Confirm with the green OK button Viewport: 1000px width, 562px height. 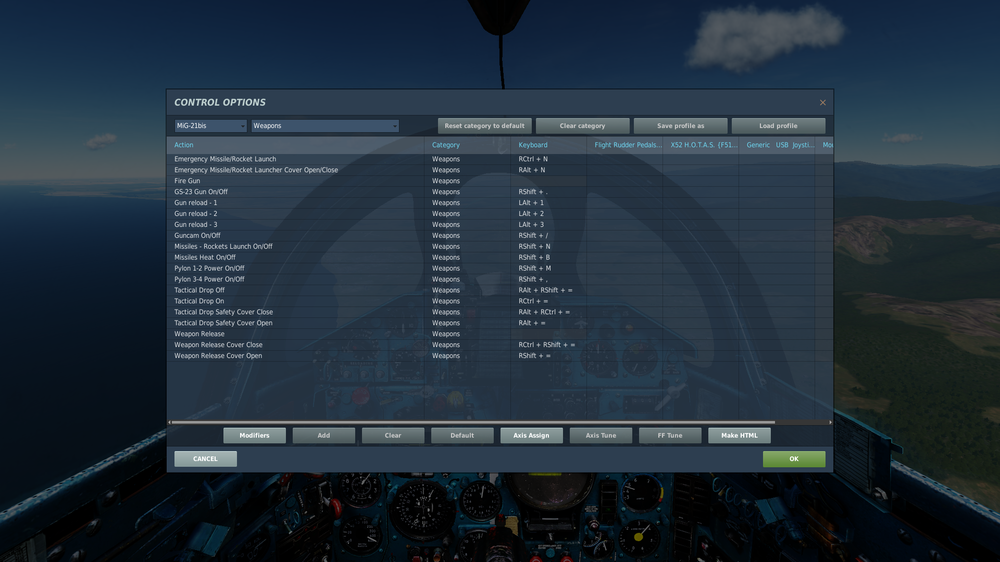pyautogui.click(x=794, y=459)
